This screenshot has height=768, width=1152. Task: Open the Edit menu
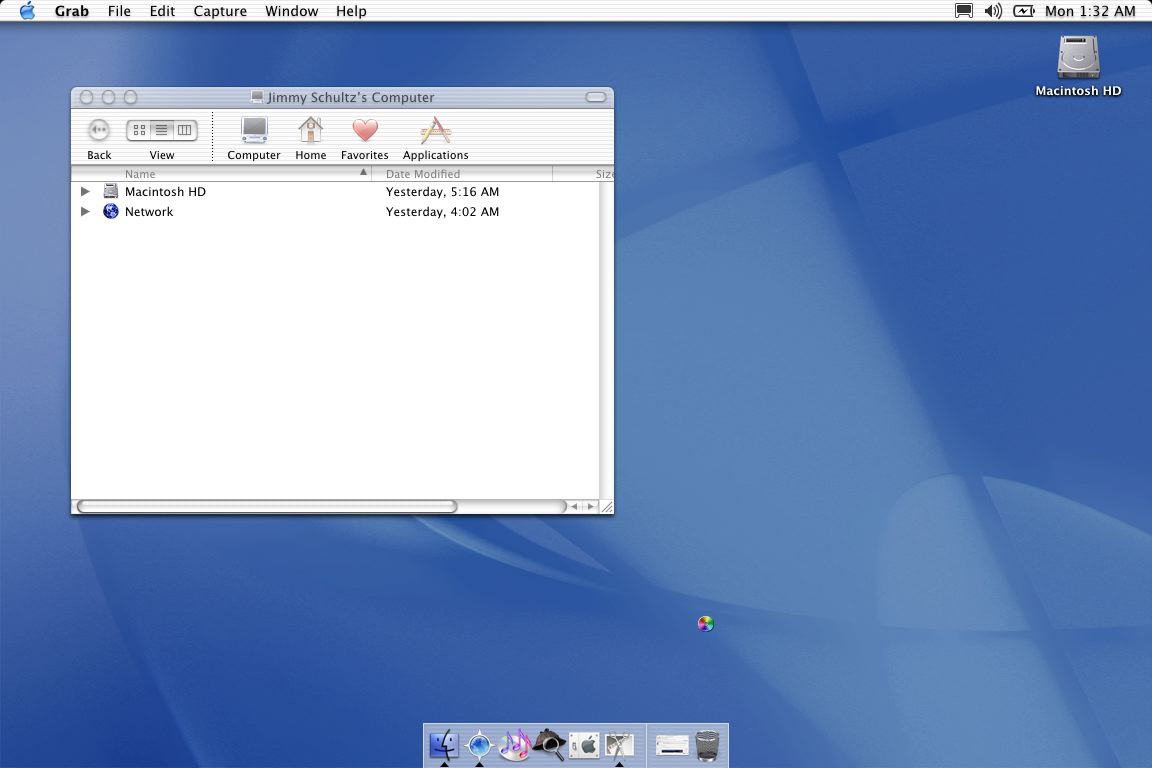162,11
